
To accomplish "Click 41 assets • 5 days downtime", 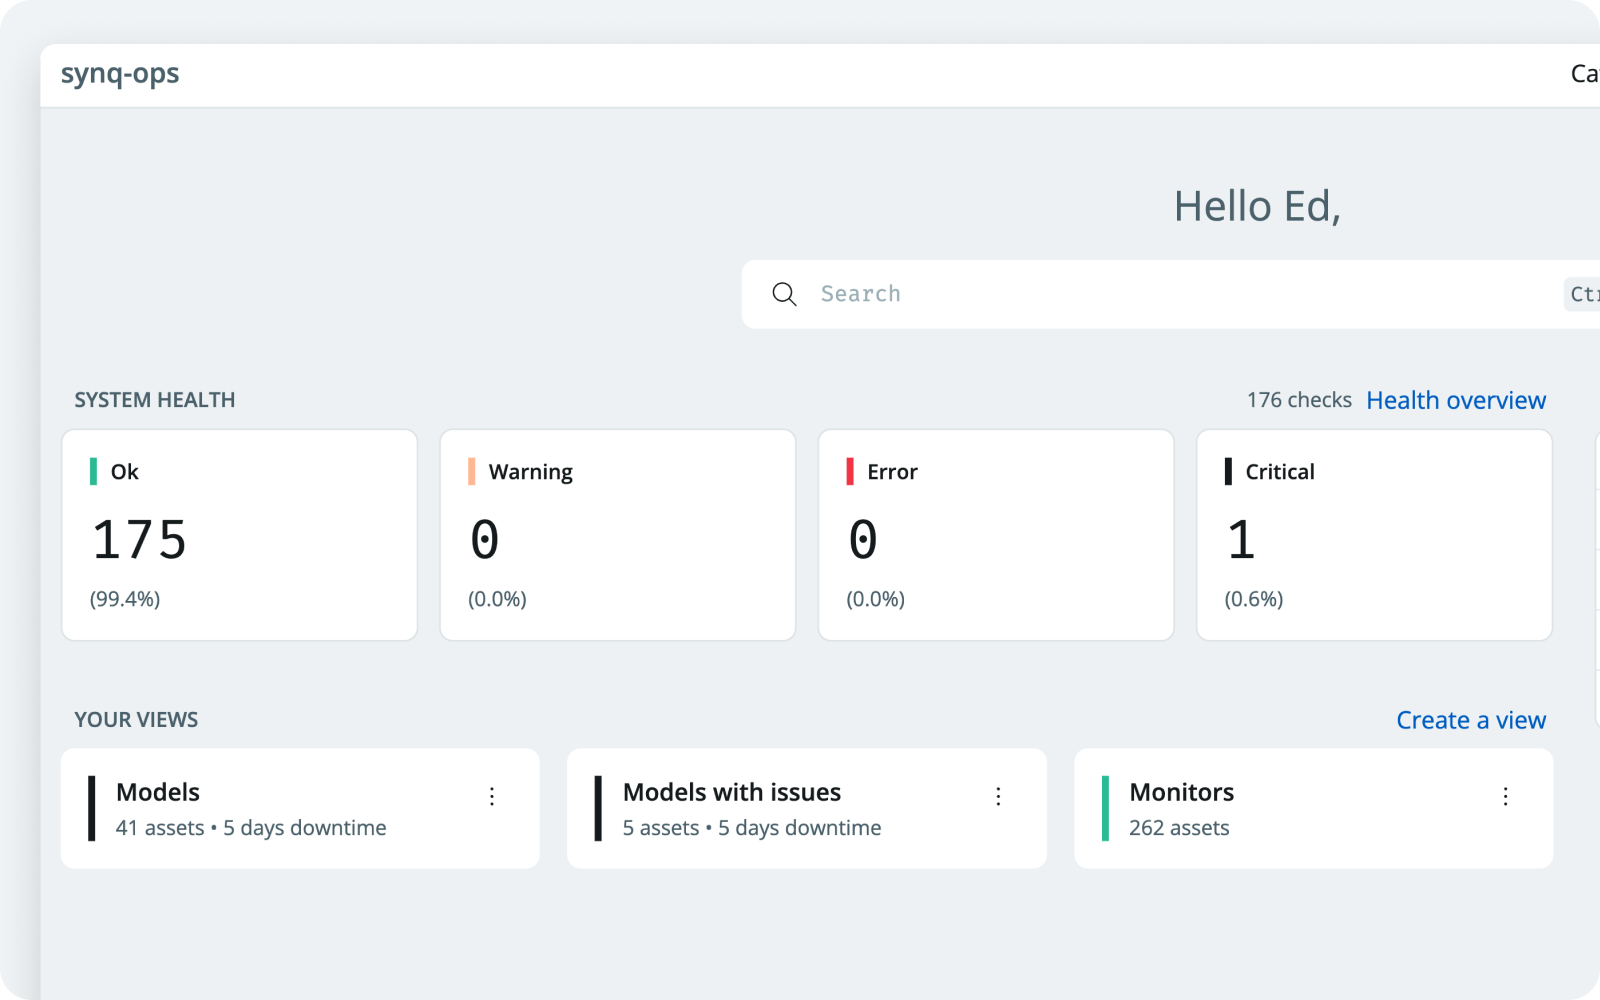I will coord(251,828).
